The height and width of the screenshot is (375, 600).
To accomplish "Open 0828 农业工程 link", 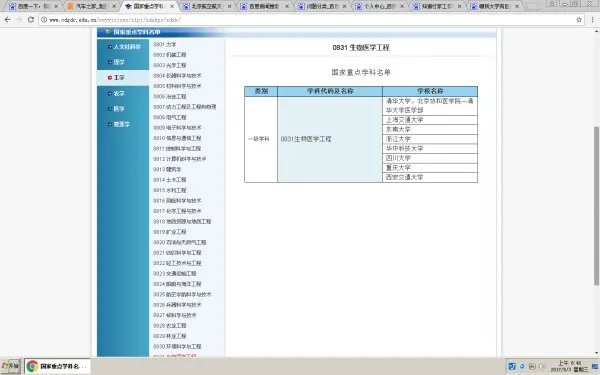I will pos(170,326).
